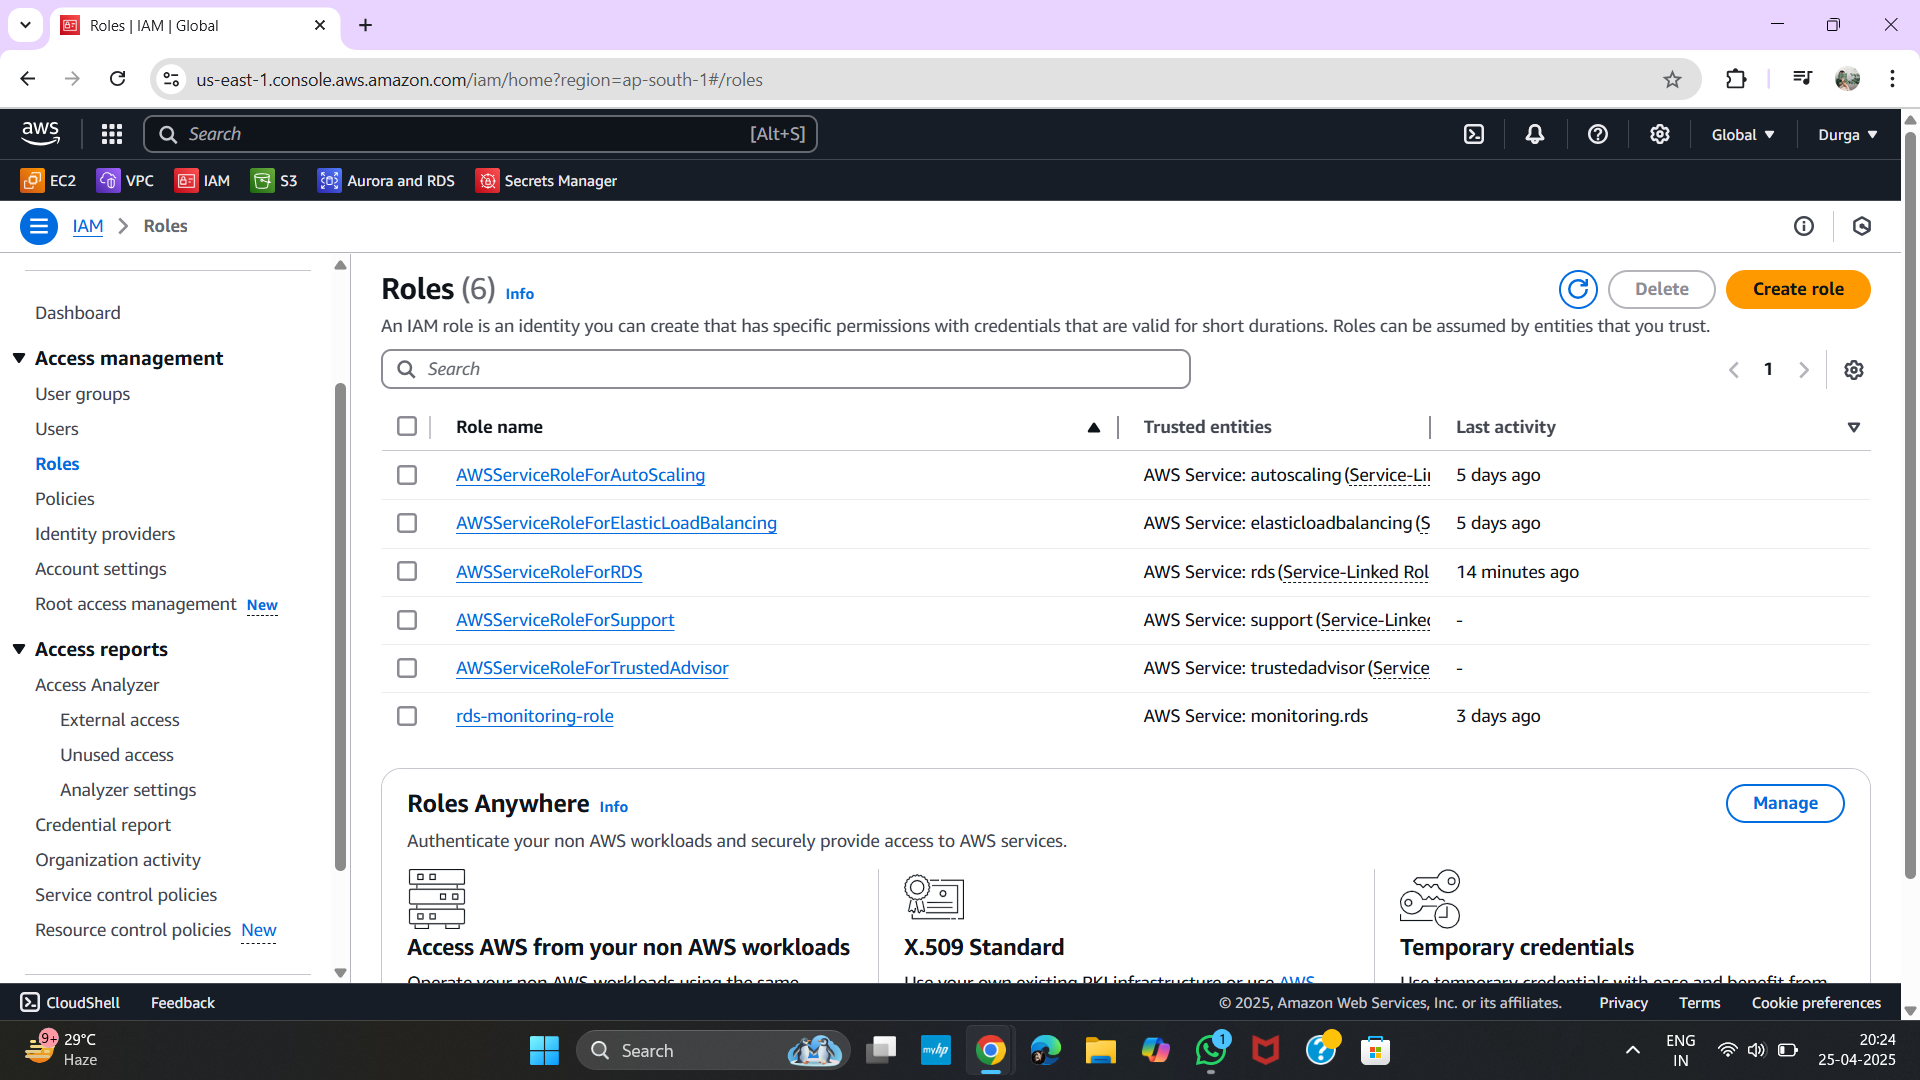Open Microsoft Store from the taskbar
This screenshot has height=1080, width=1920.
(1376, 1050)
